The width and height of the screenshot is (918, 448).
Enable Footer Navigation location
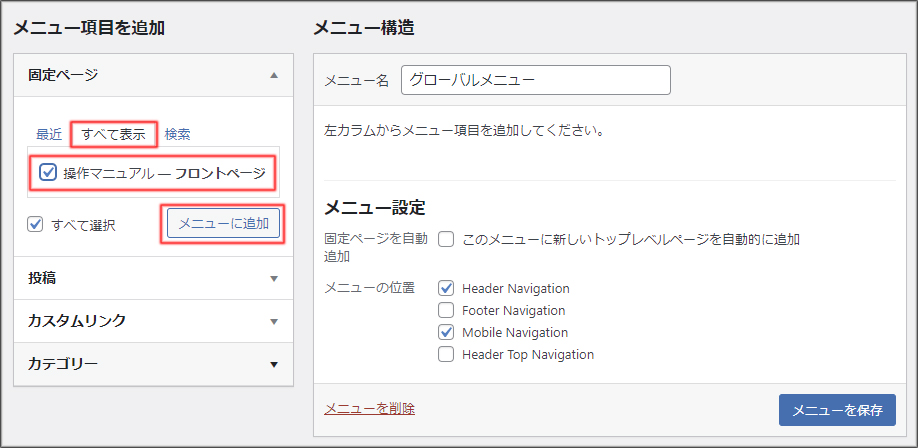coord(446,310)
